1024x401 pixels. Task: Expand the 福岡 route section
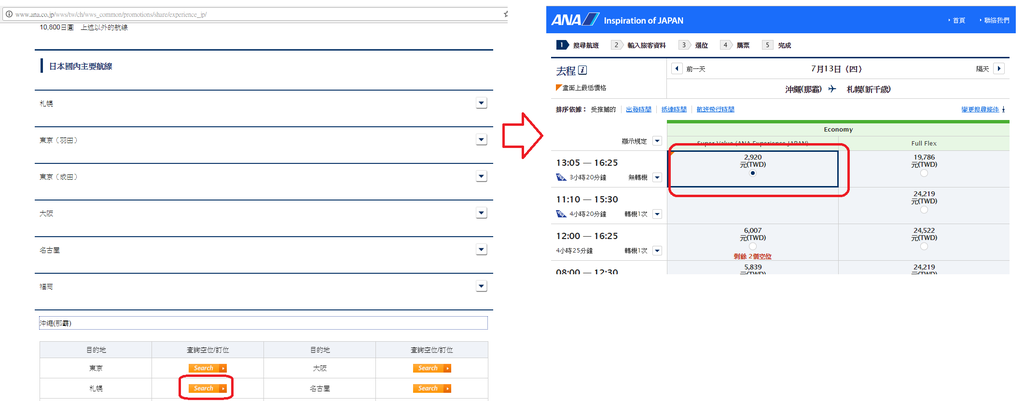click(481, 286)
